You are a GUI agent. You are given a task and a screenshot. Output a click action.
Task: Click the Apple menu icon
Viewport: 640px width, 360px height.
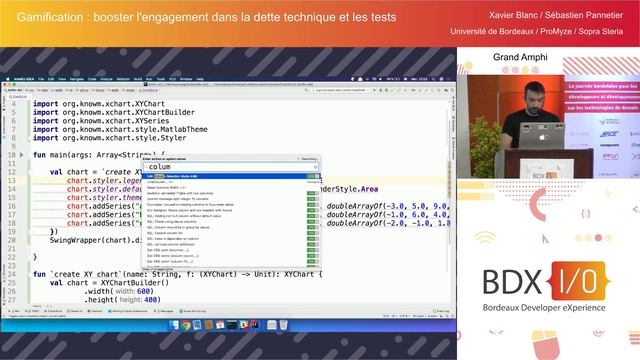click(7, 79)
